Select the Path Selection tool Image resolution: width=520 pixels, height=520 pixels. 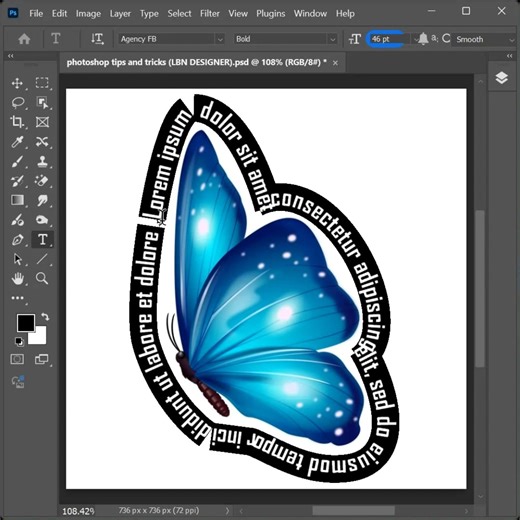pyautogui.click(x=17, y=259)
